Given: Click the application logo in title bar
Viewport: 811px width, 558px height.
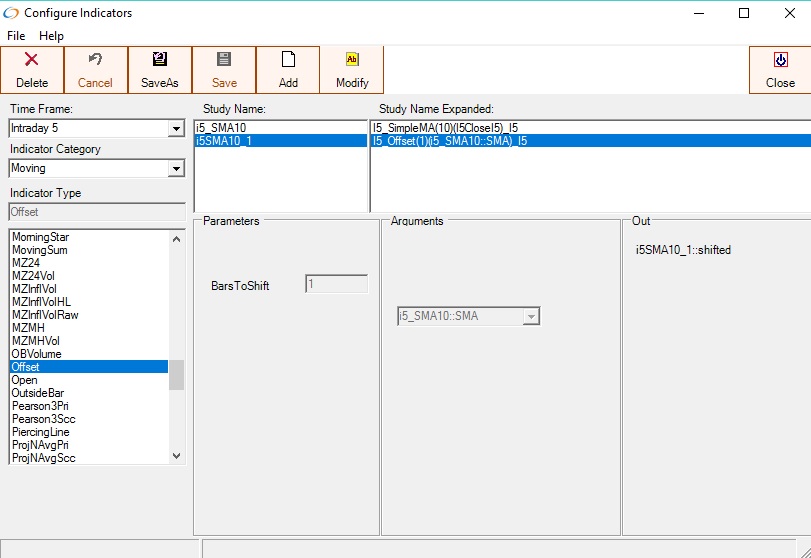Looking at the screenshot, I should click(x=12, y=13).
